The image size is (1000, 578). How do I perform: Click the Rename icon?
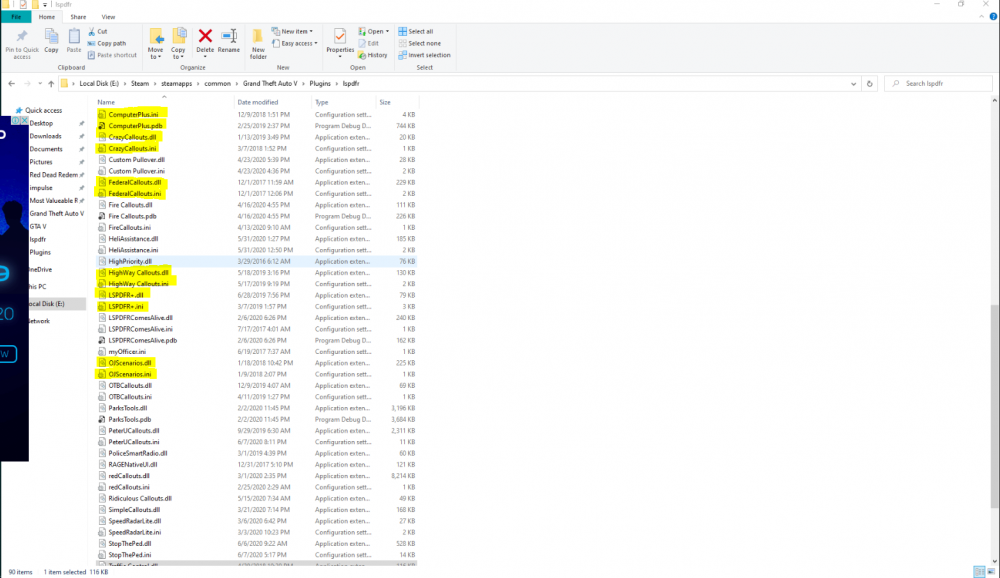click(229, 38)
